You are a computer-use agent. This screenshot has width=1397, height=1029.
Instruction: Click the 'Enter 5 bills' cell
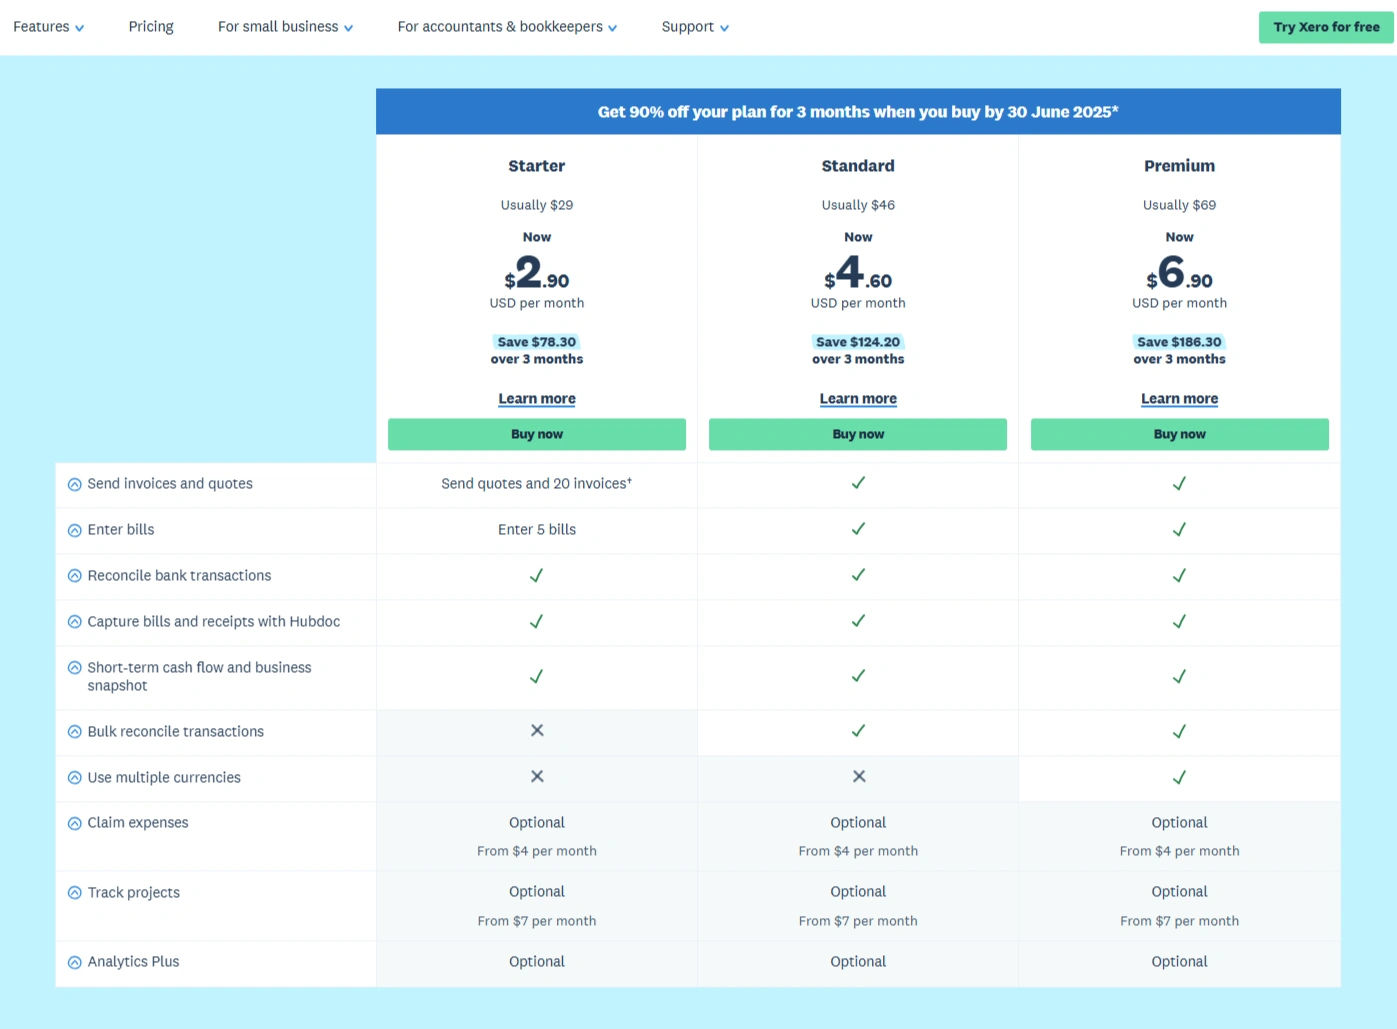coord(537,530)
